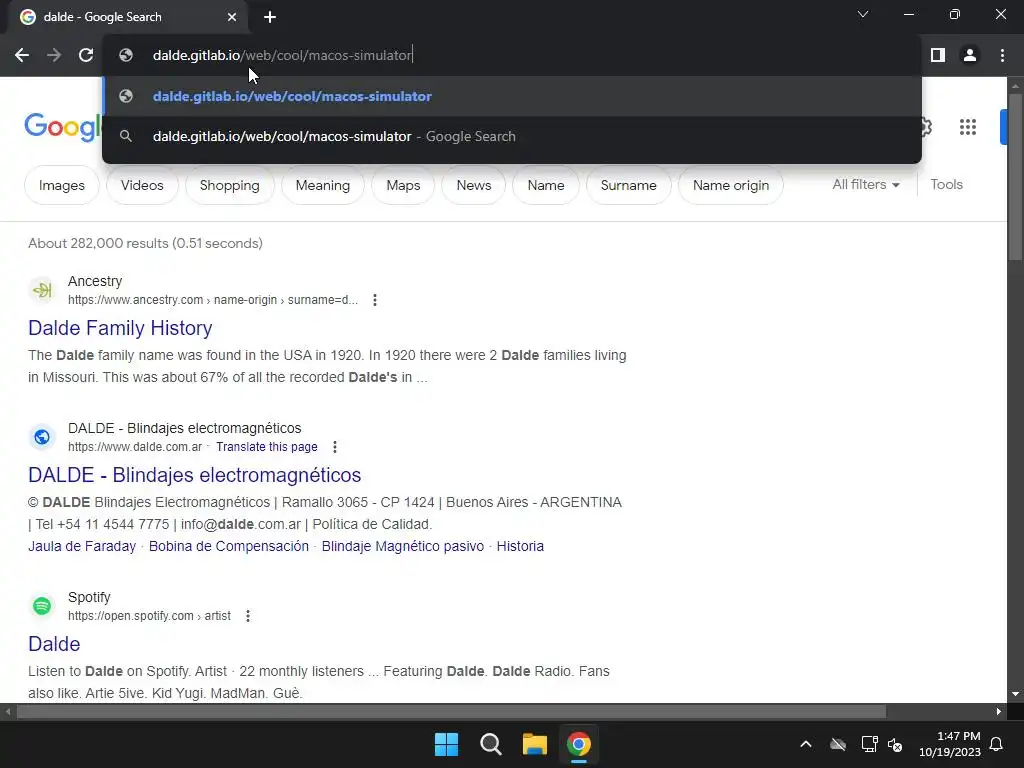1024x768 pixels.
Task: Open the Bobina de Compensación sitelink
Action: 229,547
